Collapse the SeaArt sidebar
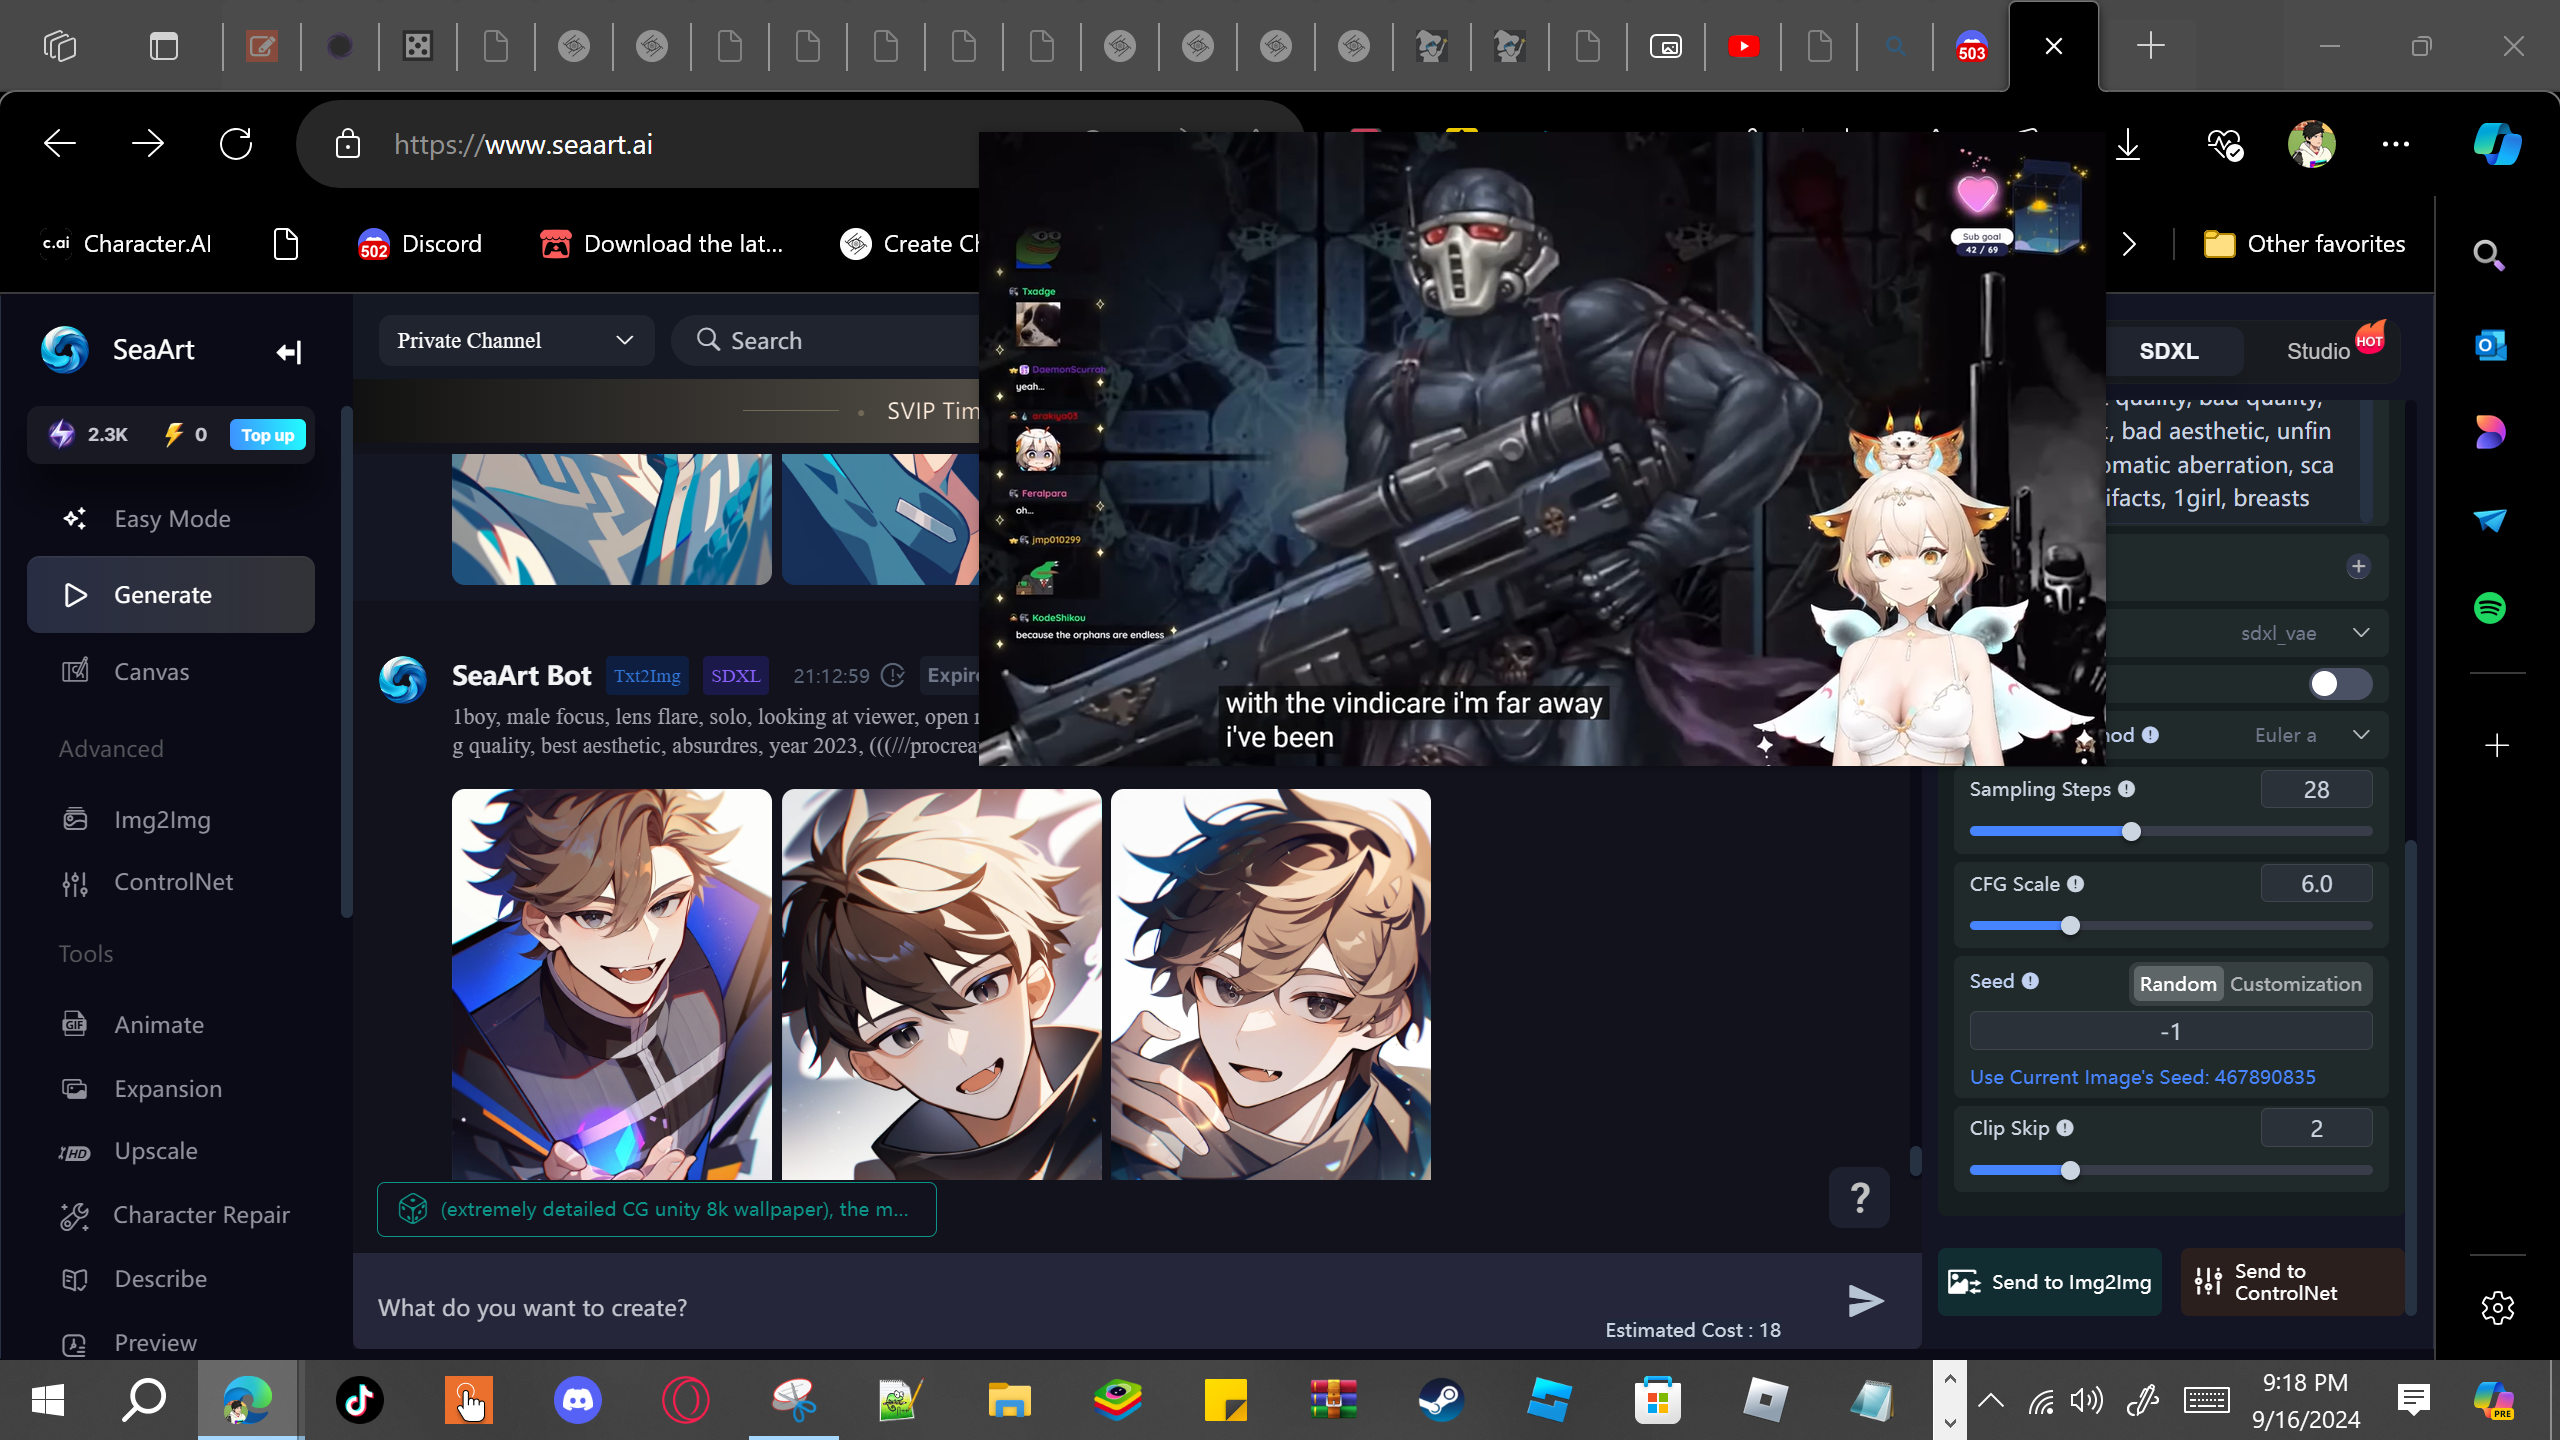Screen dimensions: 2560x1440 (x=289, y=352)
